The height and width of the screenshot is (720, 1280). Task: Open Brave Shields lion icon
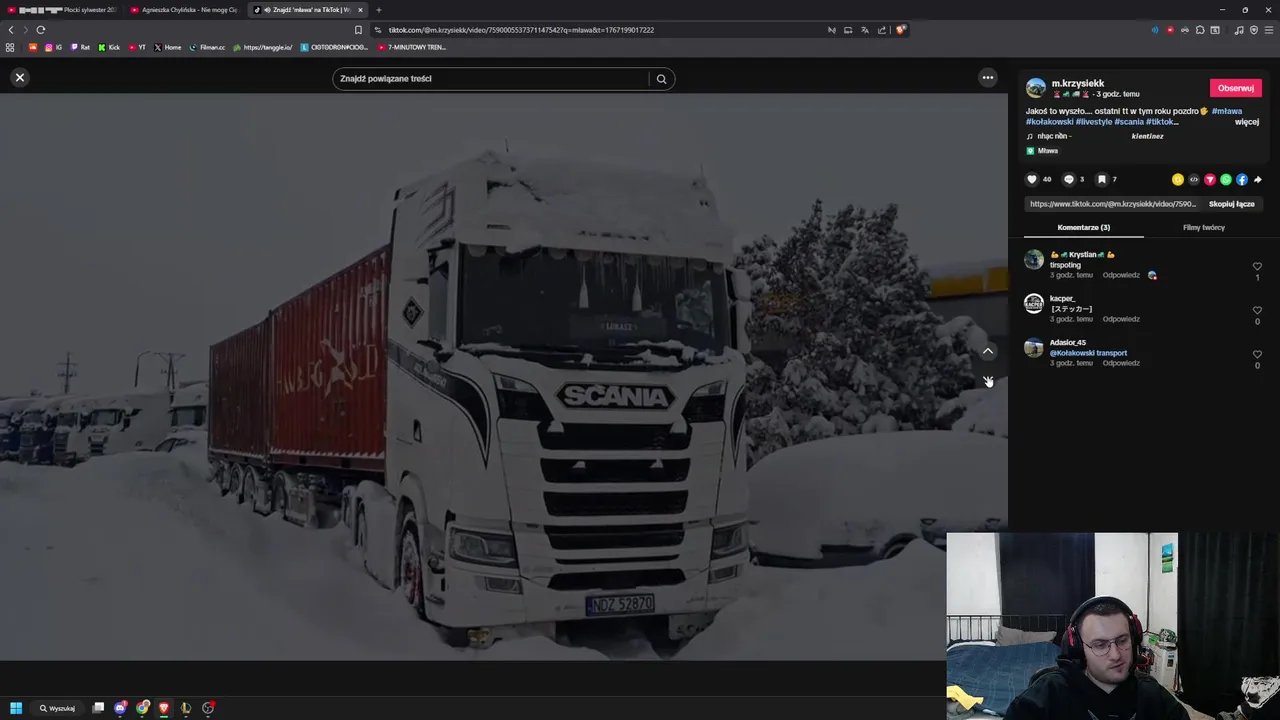click(x=900, y=30)
